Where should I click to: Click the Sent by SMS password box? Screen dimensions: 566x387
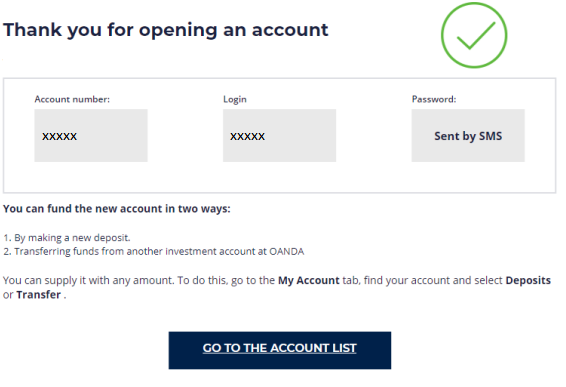click(468, 135)
